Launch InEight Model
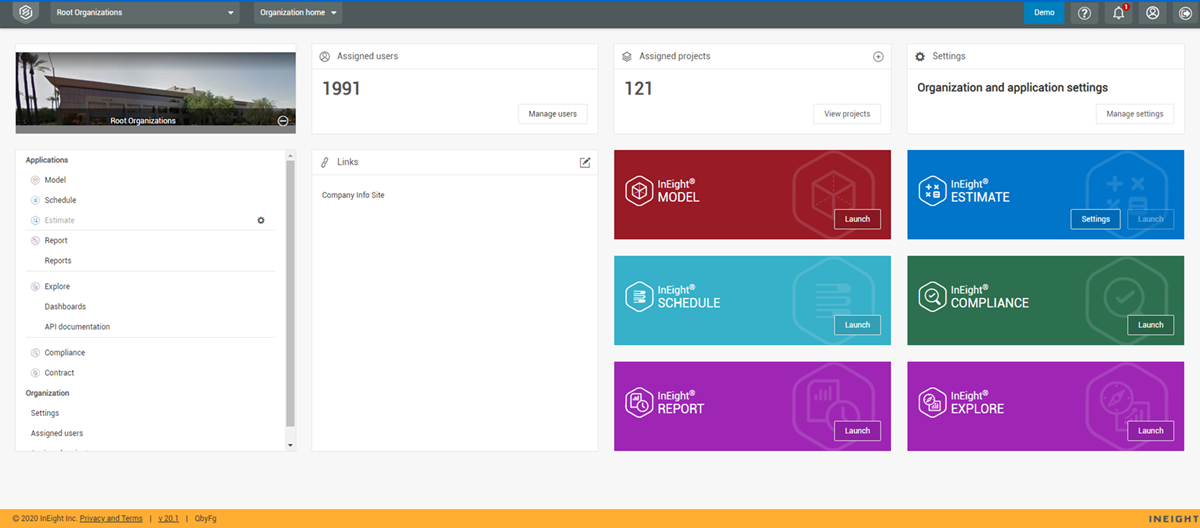This screenshot has height=528, width=1200. click(857, 219)
